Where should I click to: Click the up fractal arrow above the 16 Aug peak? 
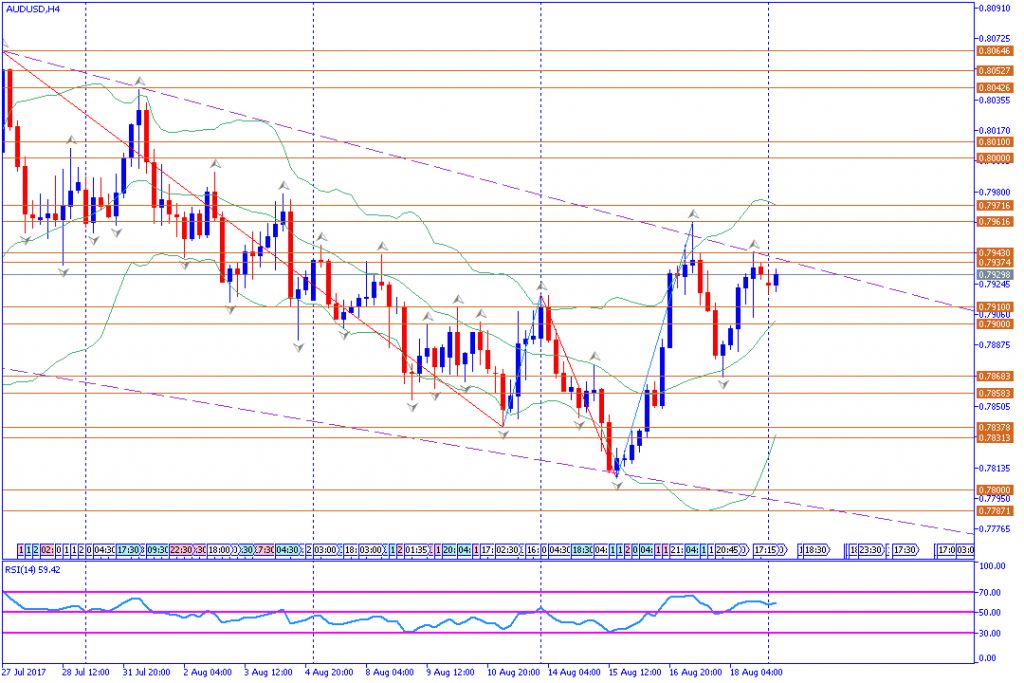(x=692, y=214)
